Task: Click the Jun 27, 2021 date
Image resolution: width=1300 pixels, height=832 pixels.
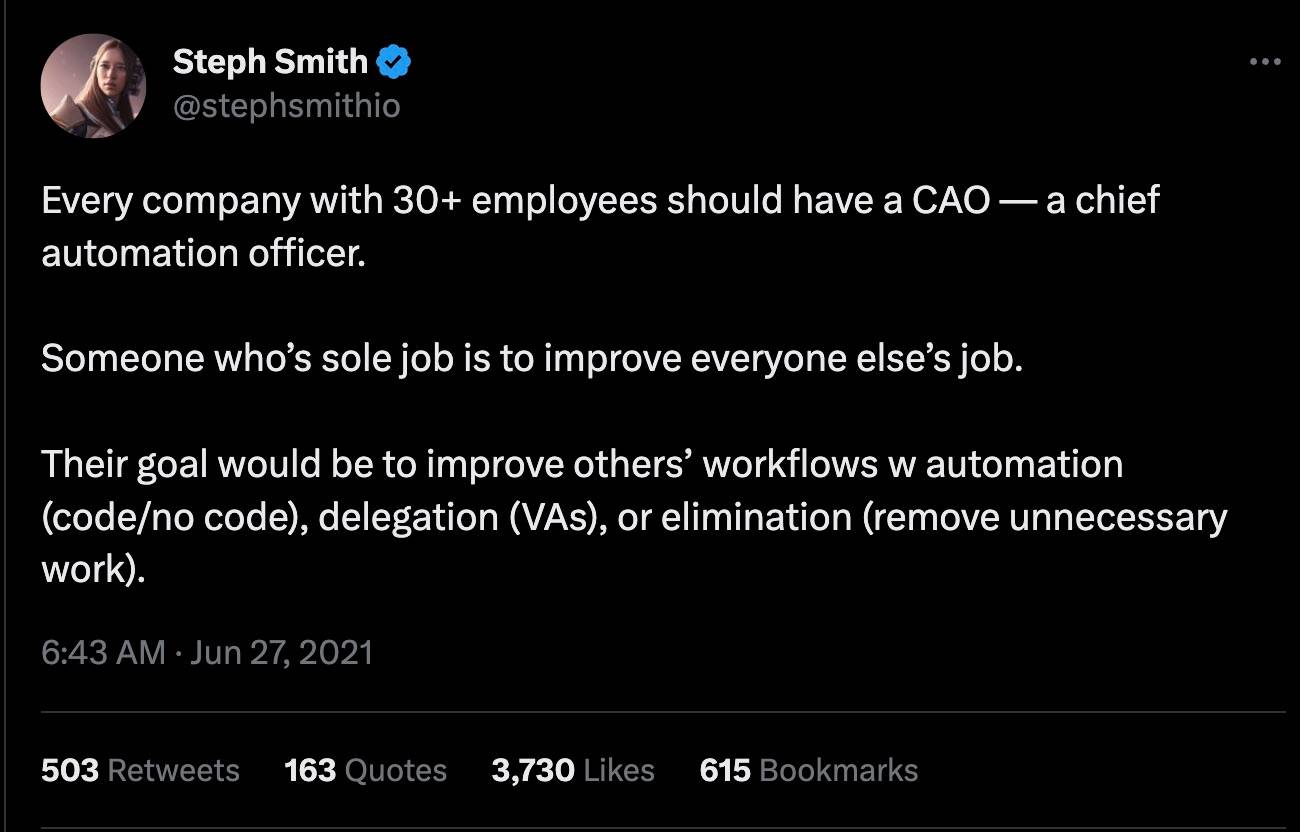Action: [281, 653]
